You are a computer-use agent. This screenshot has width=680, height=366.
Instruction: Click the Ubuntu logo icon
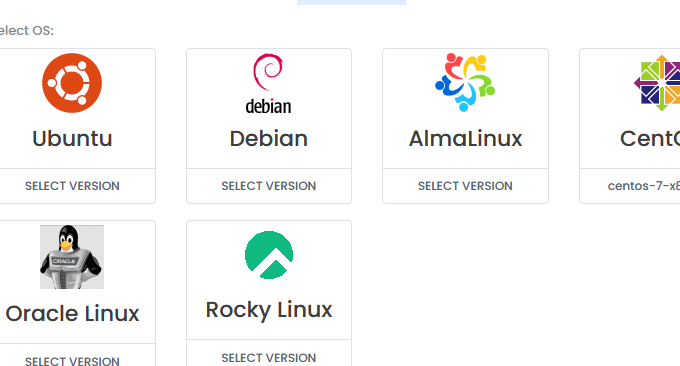(72, 83)
